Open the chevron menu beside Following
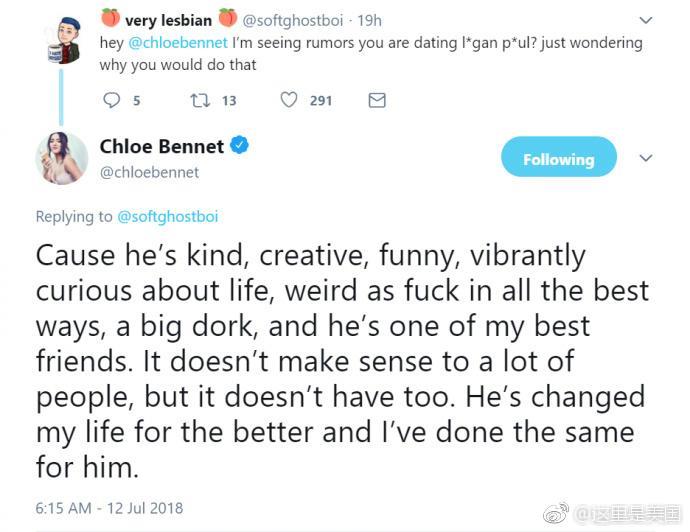This screenshot has height=532, width=690. click(x=646, y=158)
